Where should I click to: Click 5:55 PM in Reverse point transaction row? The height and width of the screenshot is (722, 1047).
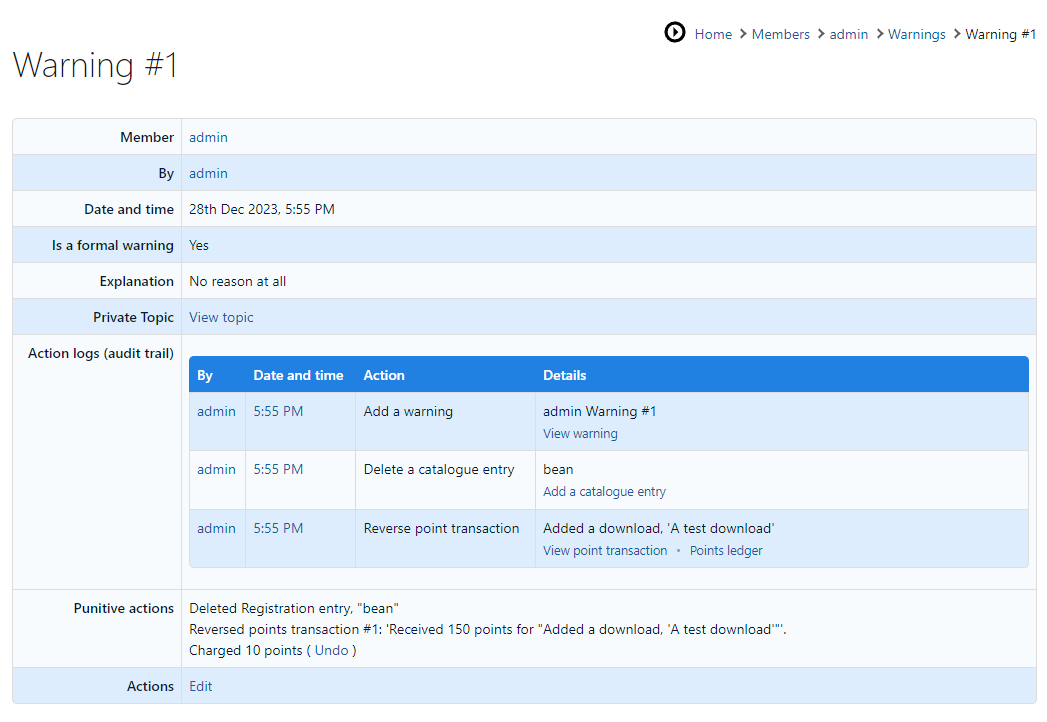pos(278,528)
